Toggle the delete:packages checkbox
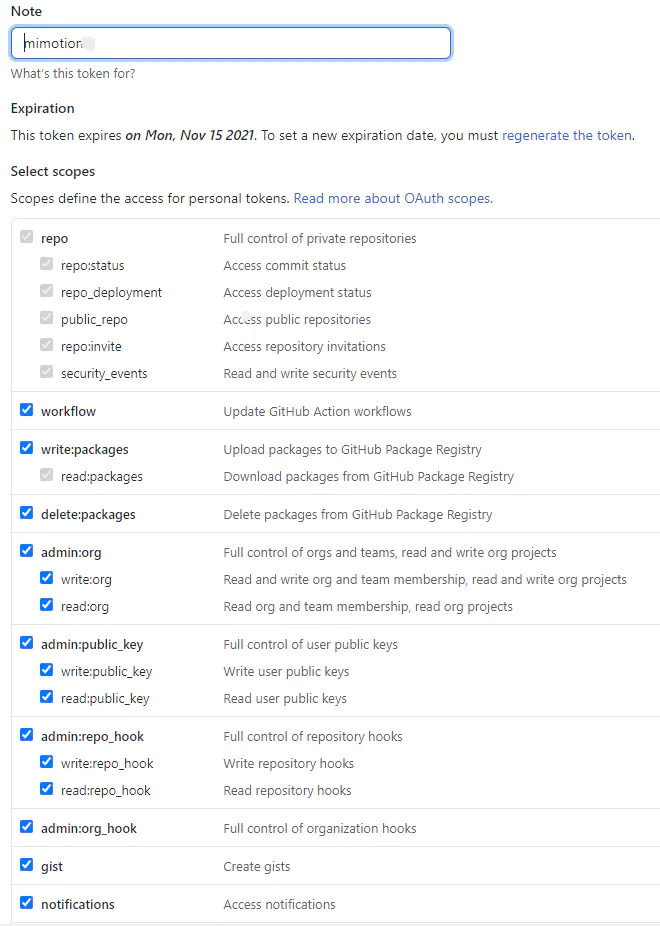Viewport: 660px width, 926px height. (27, 514)
